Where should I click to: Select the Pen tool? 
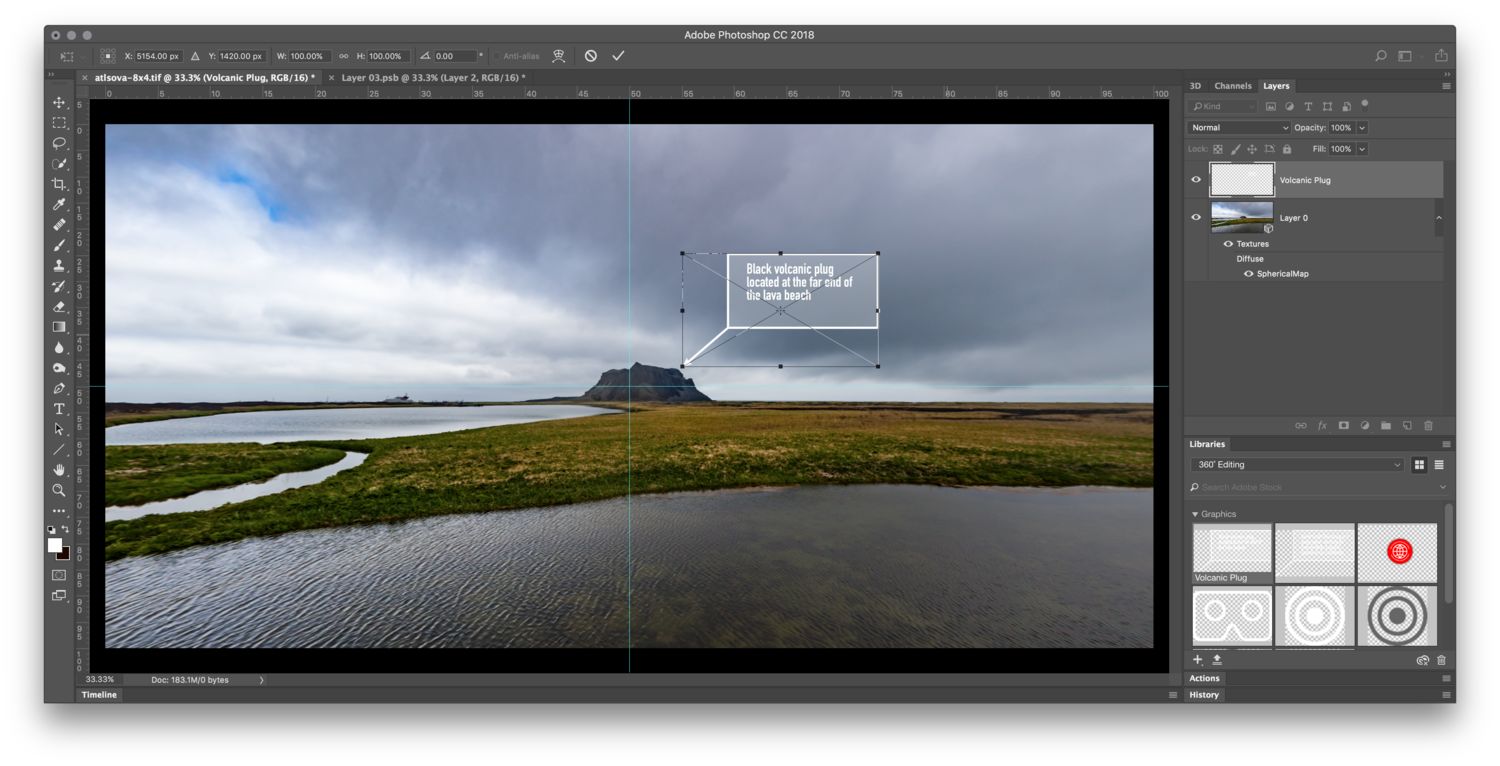tap(59, 388)
